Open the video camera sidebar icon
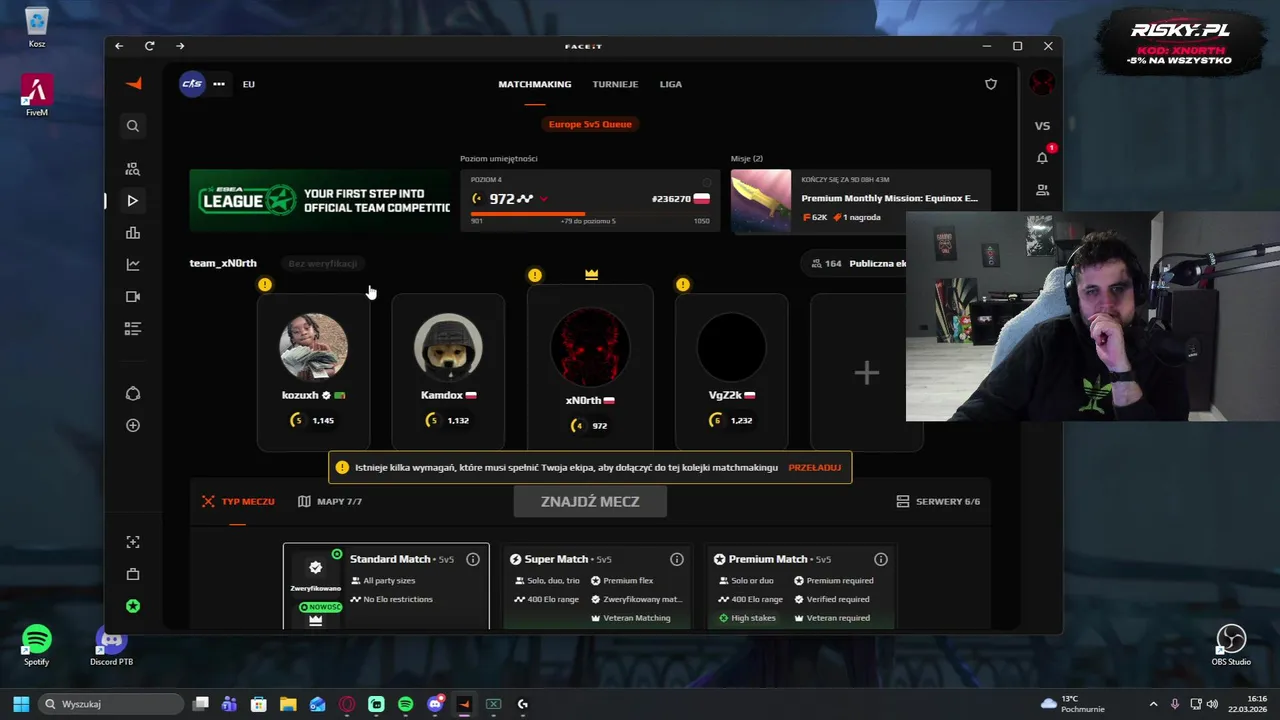This screenshot has width=1280, height=720. tap(133, 297)
